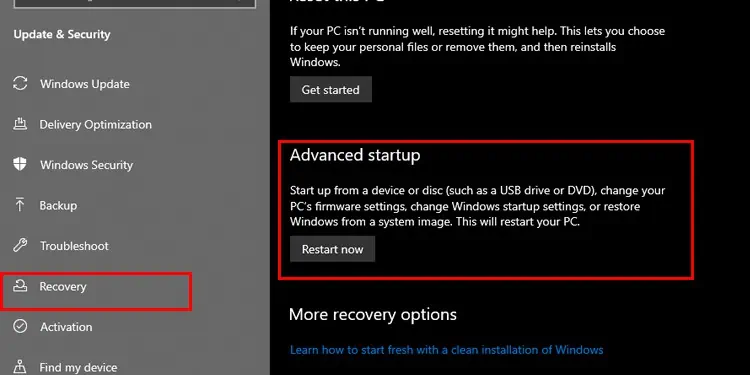This screenshot has width=750, height=375.
Task: Click the Find my device person icon
Action: tap(20, 366)
